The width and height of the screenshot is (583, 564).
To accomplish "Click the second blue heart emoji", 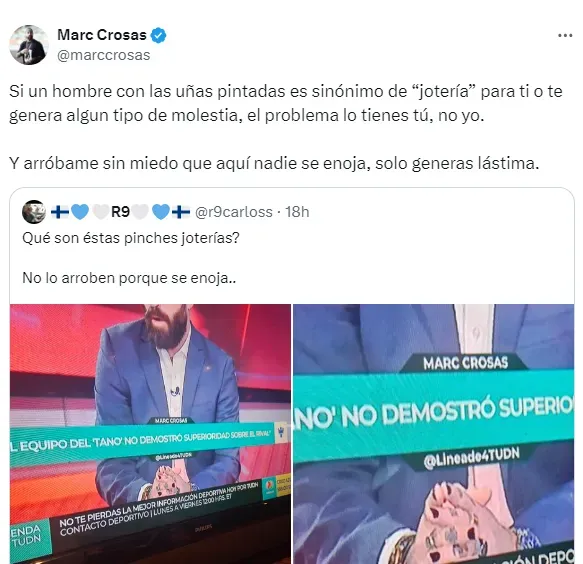I will [161, 212].
